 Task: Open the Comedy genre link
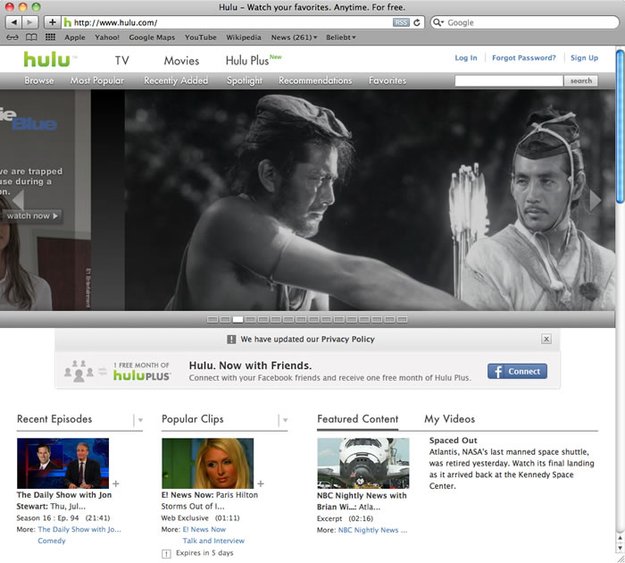coord(51,541)
